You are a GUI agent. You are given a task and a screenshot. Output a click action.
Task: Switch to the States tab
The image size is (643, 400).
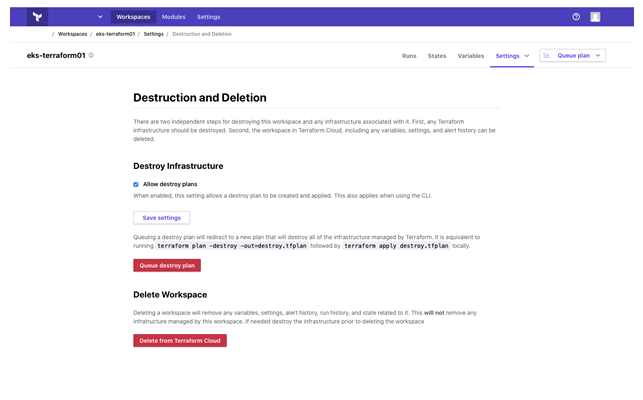[437, 56]
